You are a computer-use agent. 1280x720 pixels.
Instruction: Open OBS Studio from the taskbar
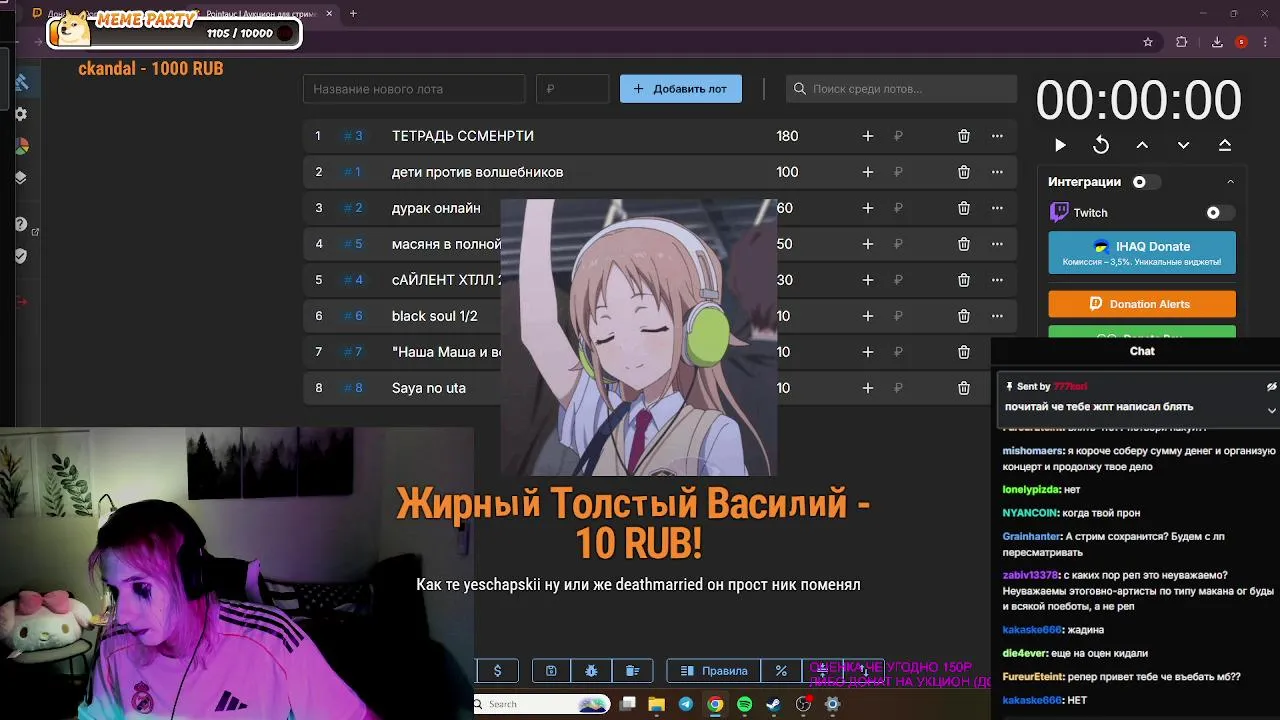803,704
